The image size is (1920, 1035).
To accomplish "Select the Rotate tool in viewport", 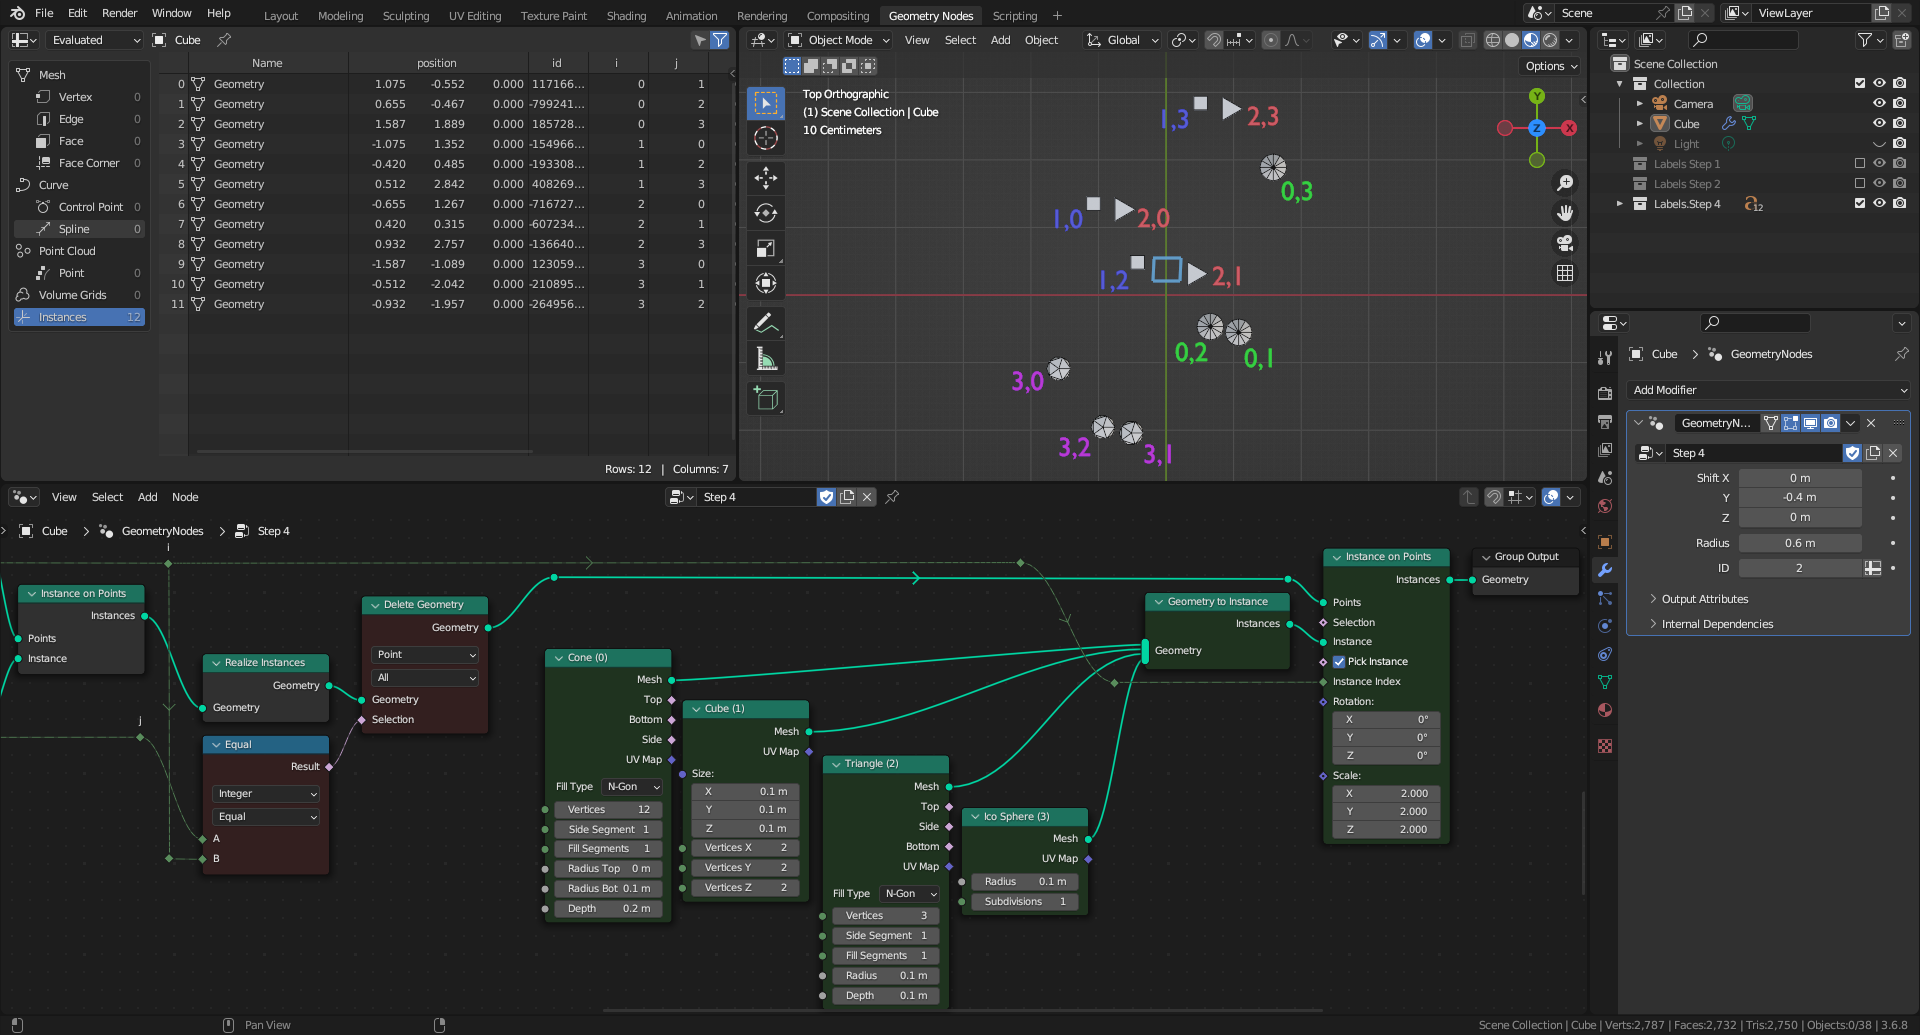I will pos(766,213).
